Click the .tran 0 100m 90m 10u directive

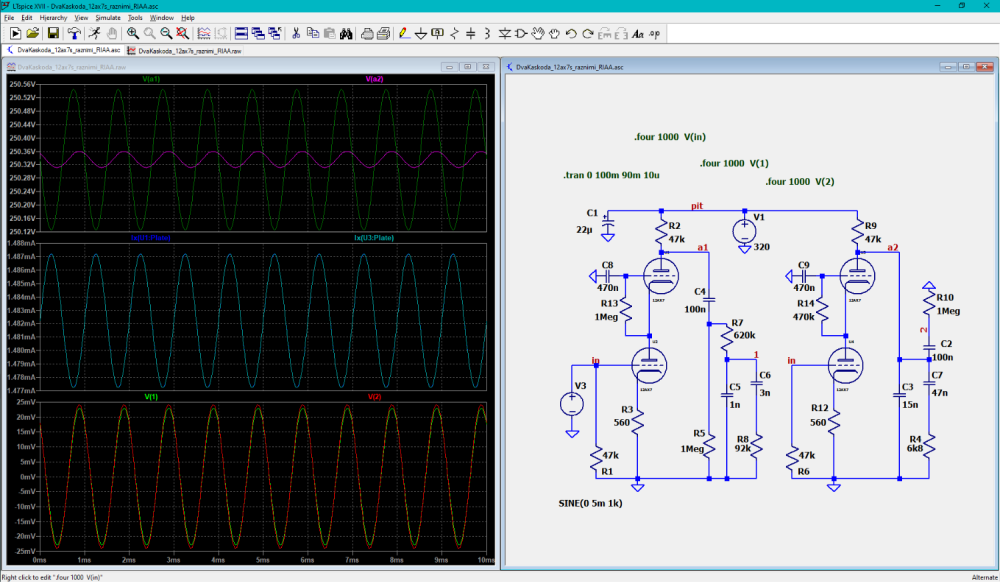(x=611, y=175)
